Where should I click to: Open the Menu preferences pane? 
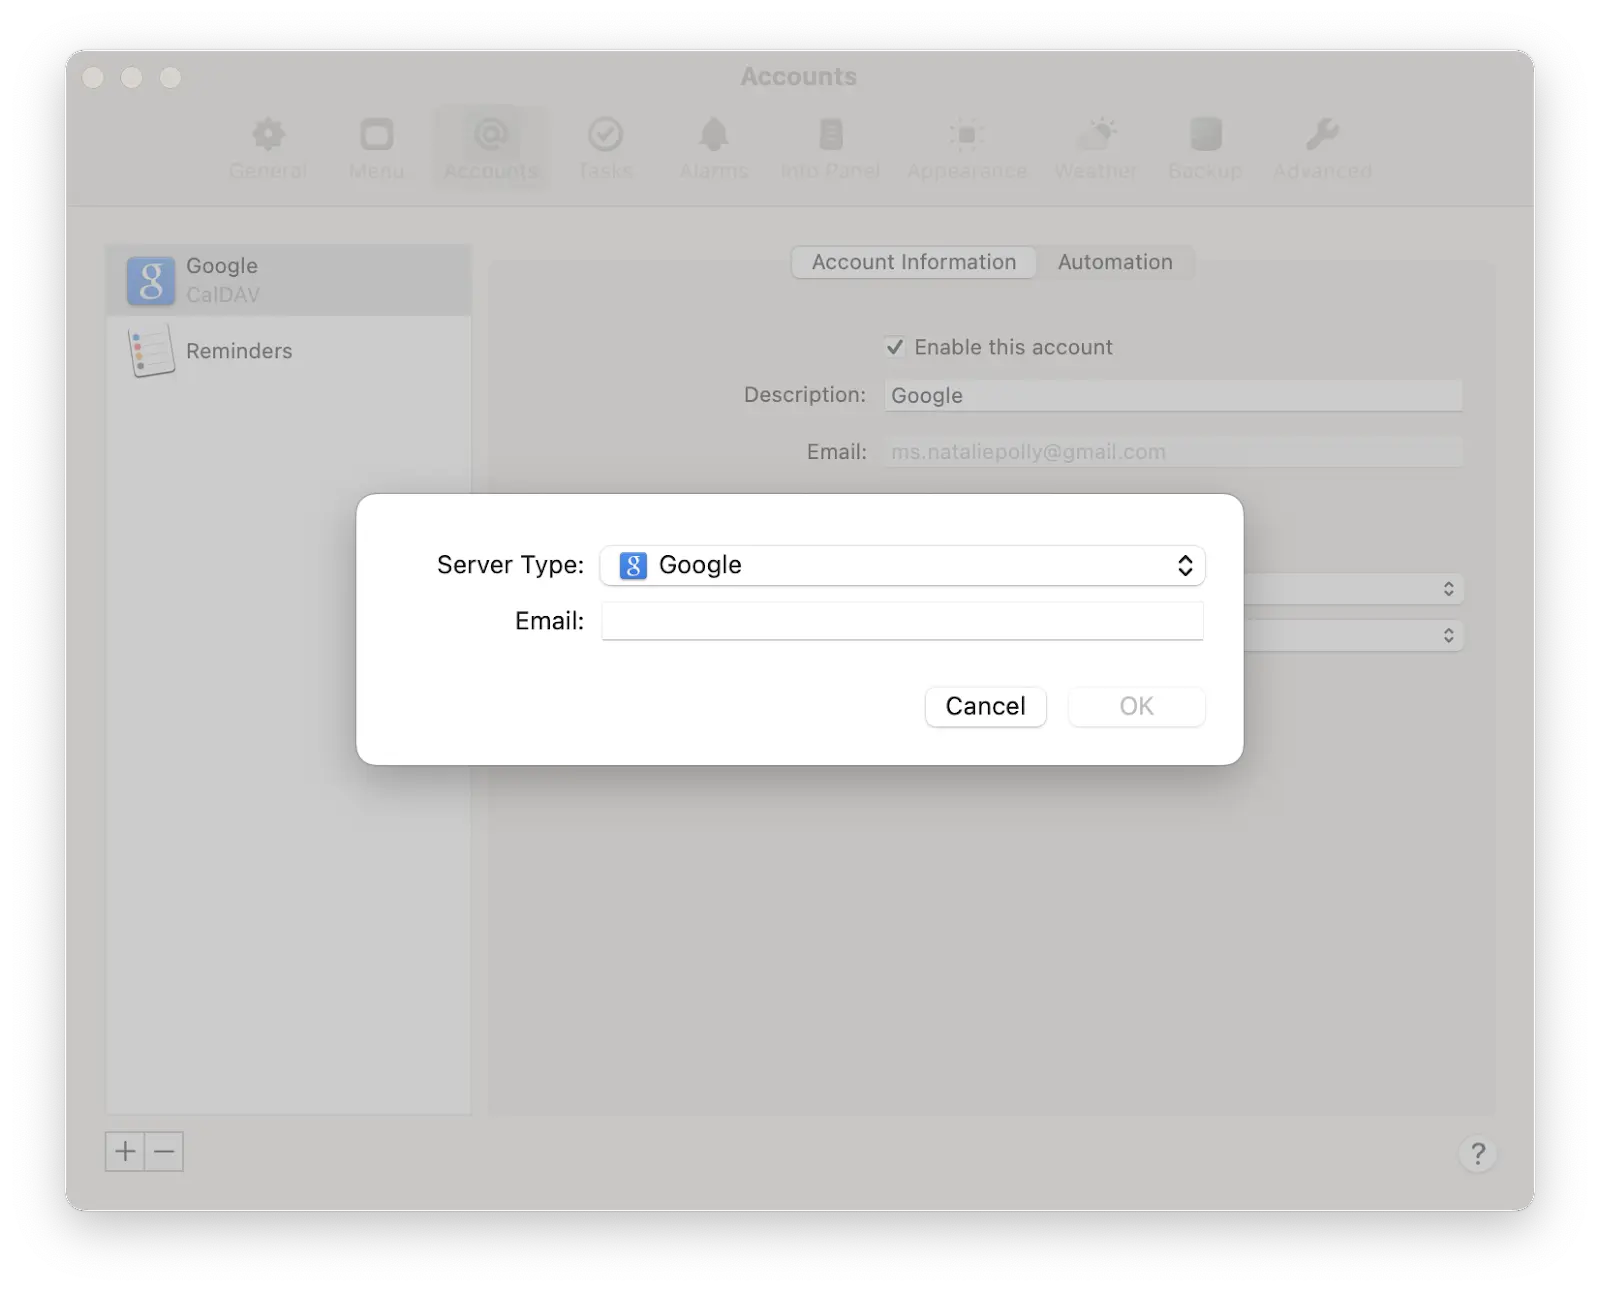[377, 148]
